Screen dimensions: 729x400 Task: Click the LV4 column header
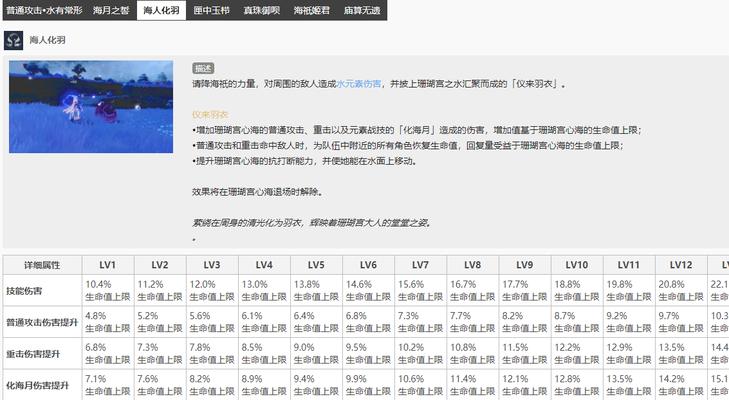pos(264,265)
